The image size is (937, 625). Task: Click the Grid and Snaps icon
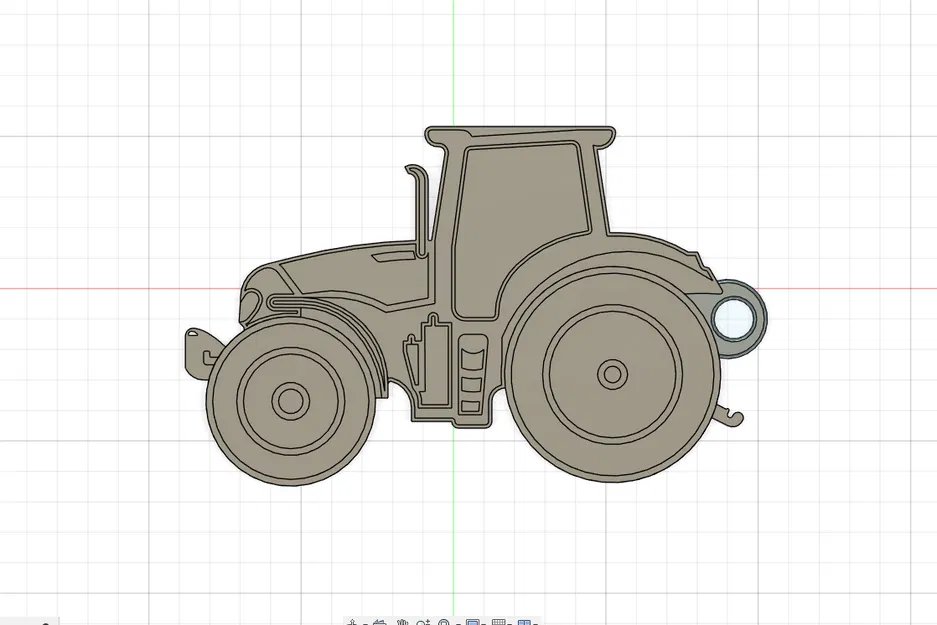498,619
